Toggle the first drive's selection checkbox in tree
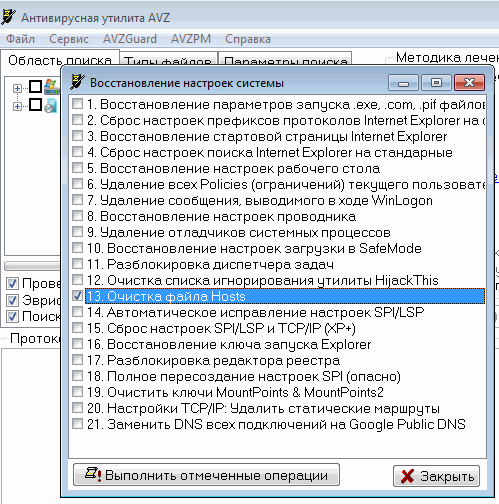 35,87
